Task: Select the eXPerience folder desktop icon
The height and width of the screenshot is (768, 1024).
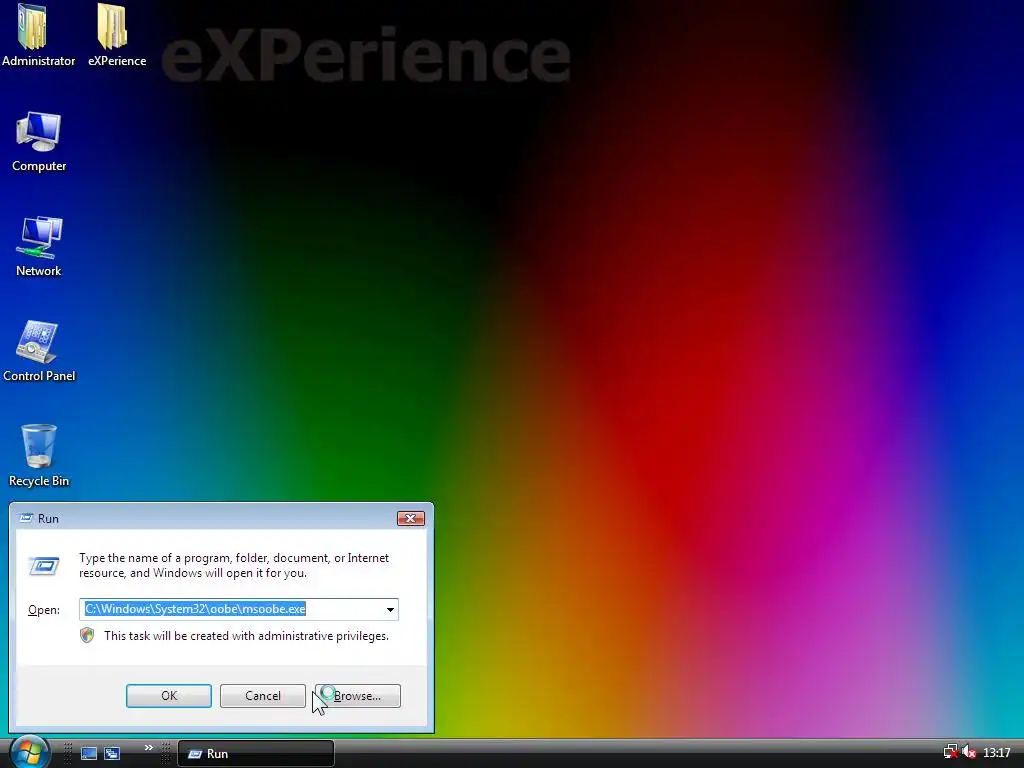Action: click(x=117, y=34)
